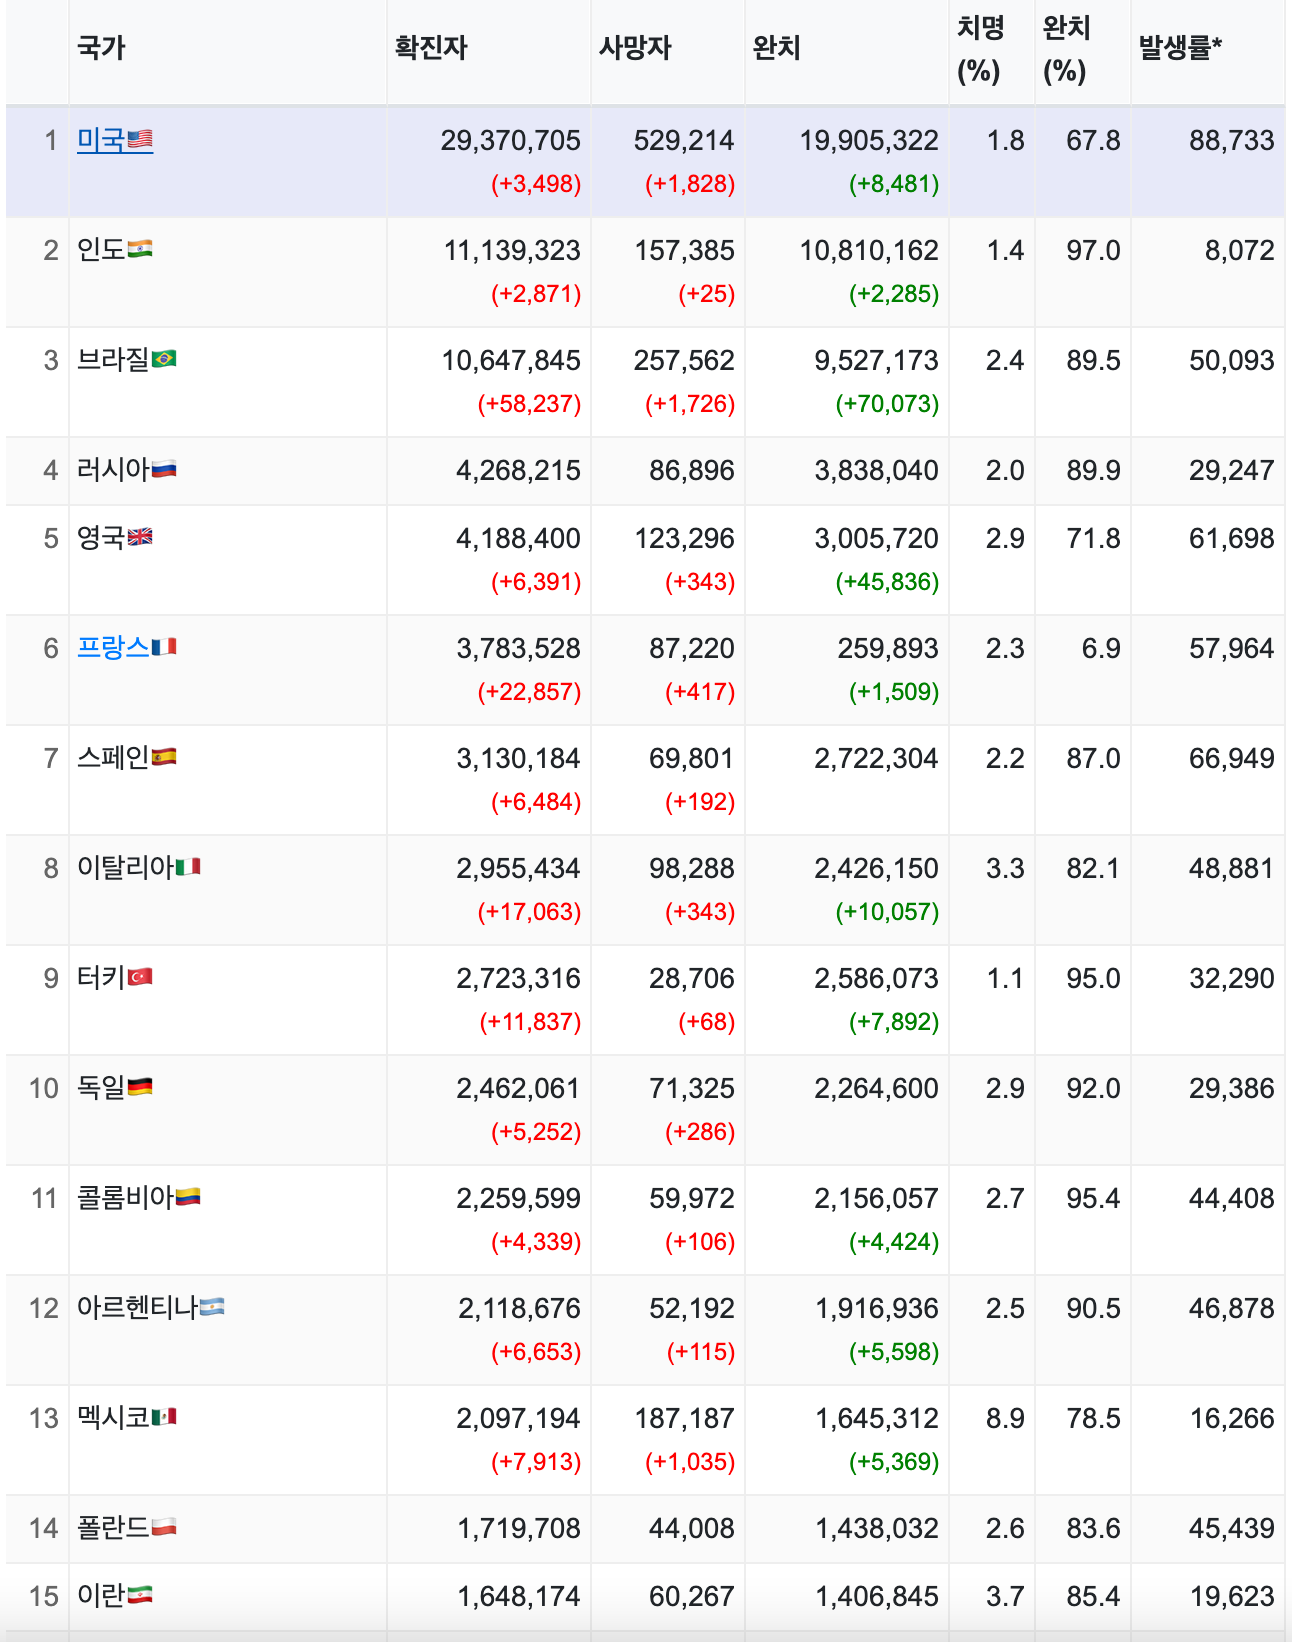Click the Mexico flag icon
This screenshot has height=1642, width=1292.
tap(164, 1417)
